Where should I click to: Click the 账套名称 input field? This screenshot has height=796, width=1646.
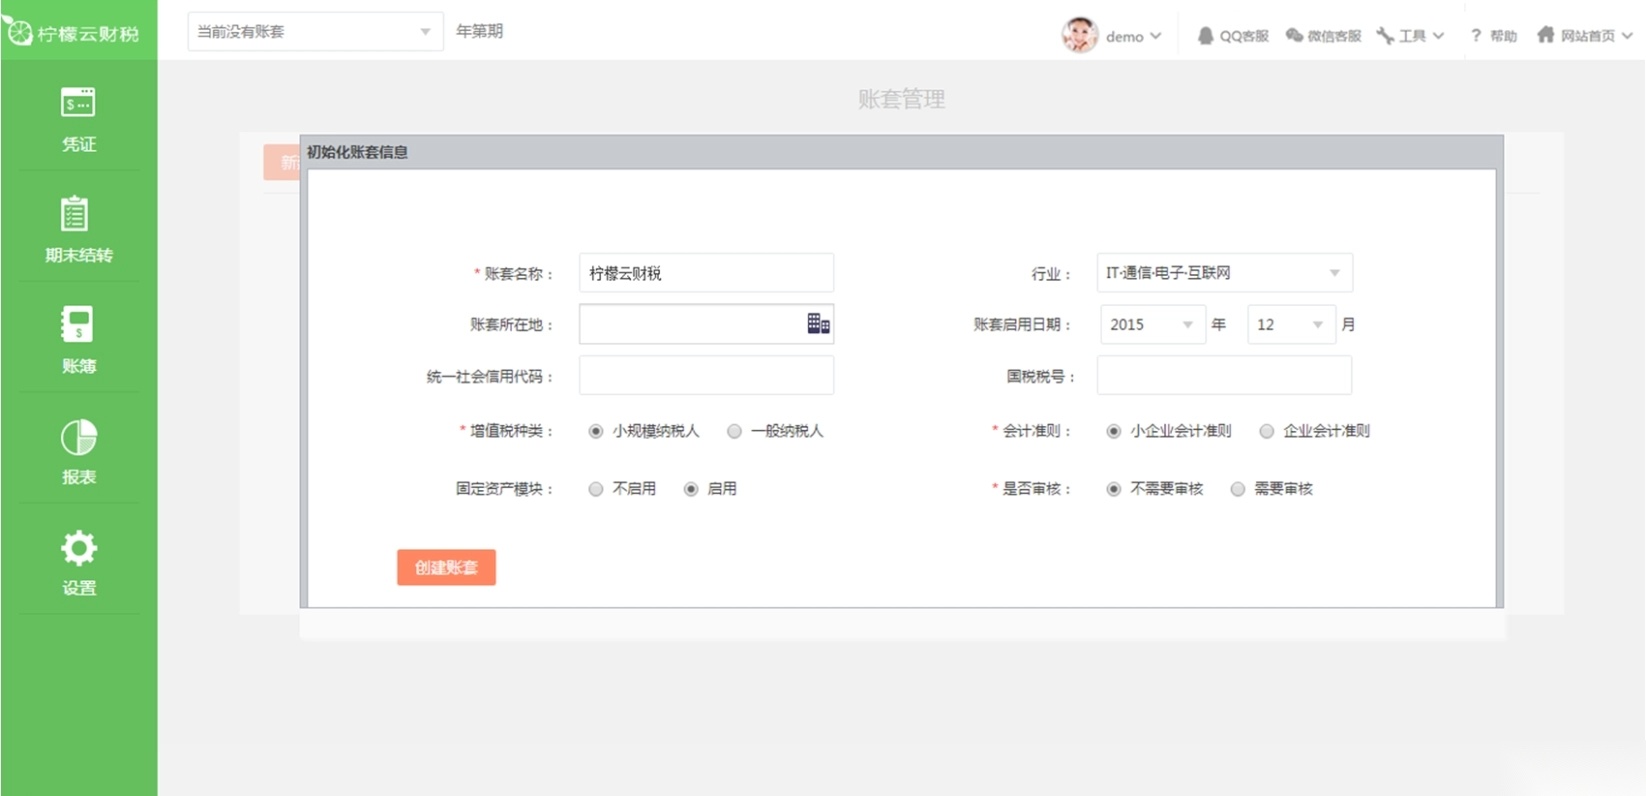pyautogui.click(x=706, y=273)
